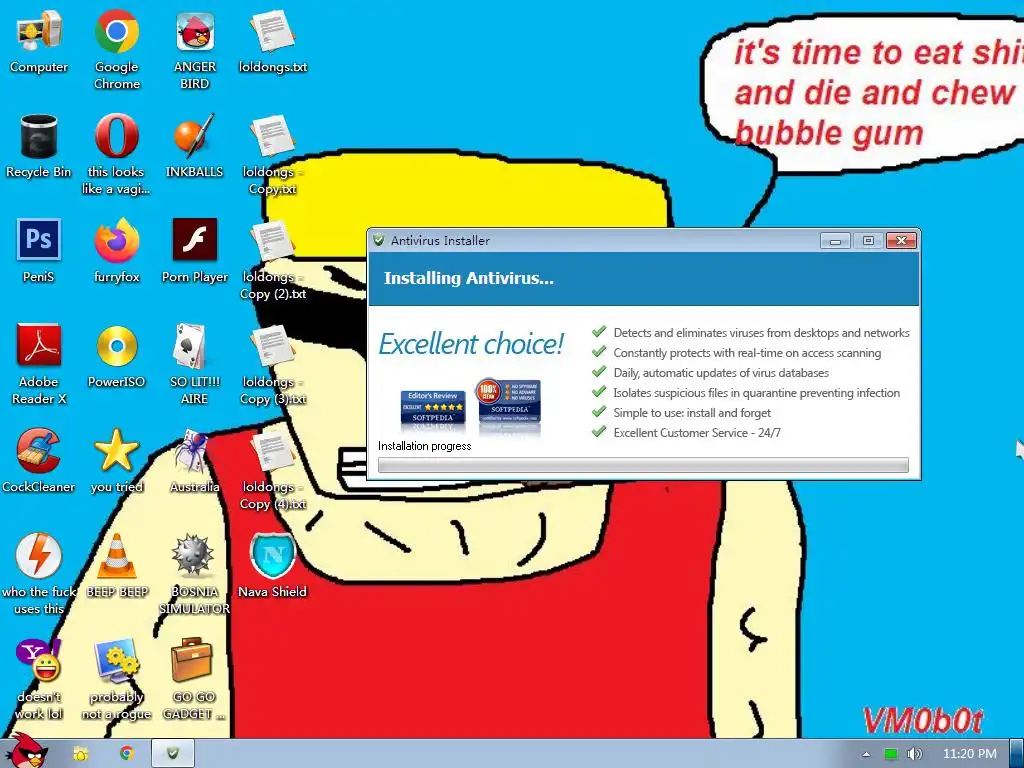Click the Softpedia Editor's Review badge

[433, 409]
